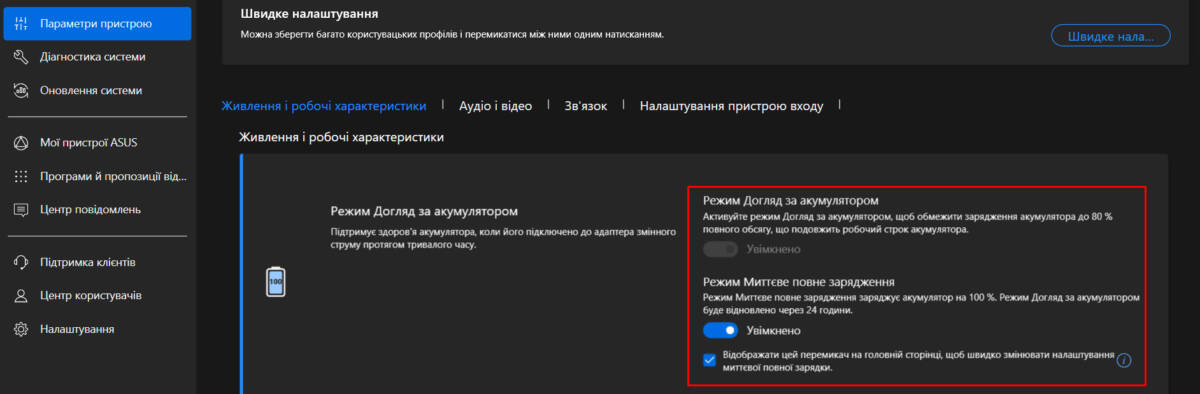
Task: Open Параметри пристрою in sidebar
Action: pyautogui.click(x=96, y=23)
